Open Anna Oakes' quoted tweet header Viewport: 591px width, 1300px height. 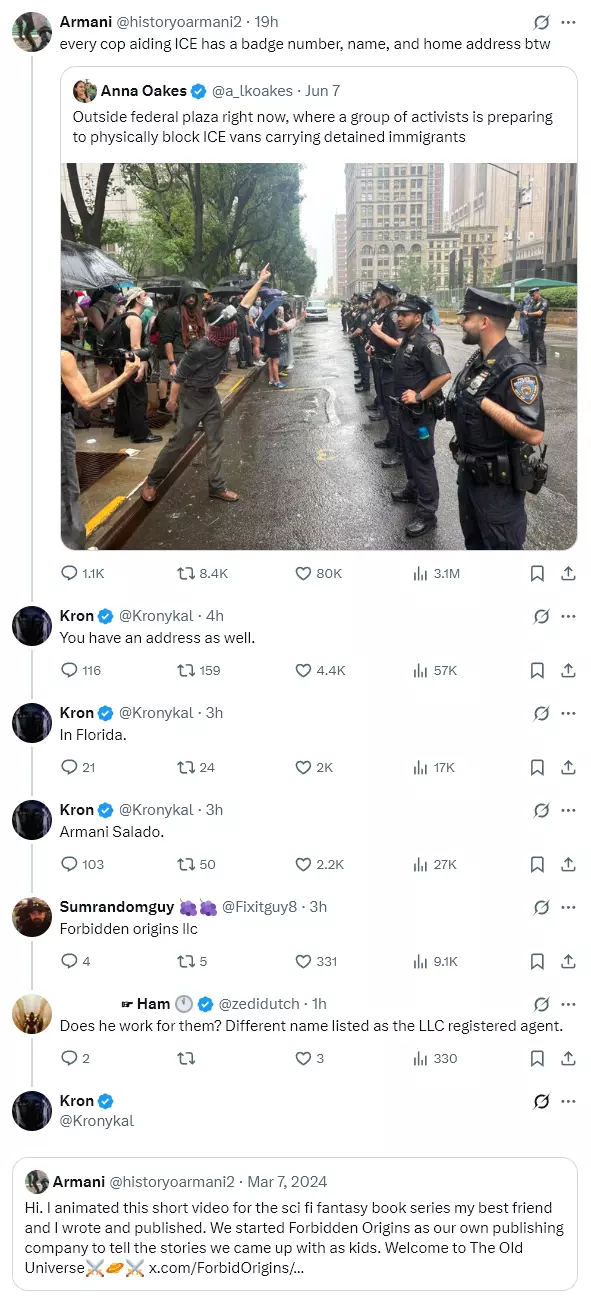tap(206, 91)
